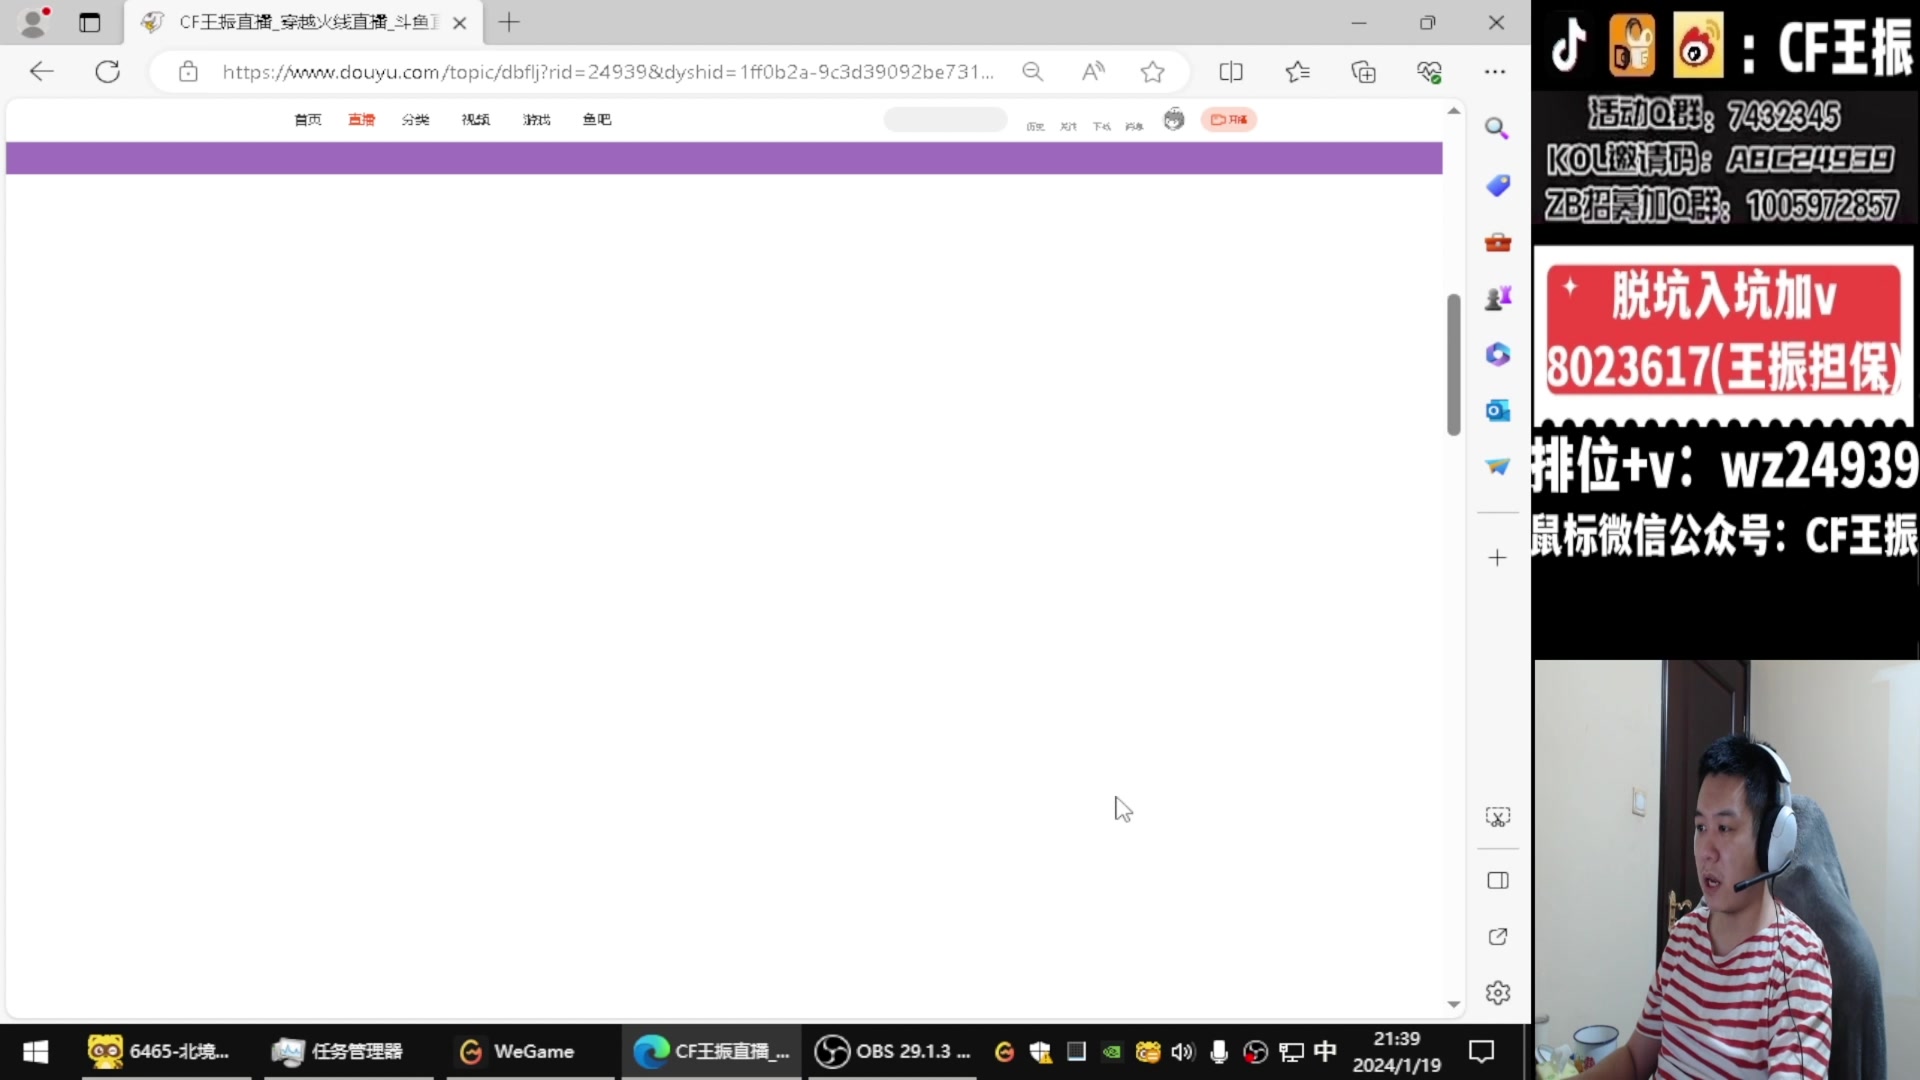The width and height of the screenshot is (1920, 1080).
Task: Open the Edge sidebar tools briefcase
Action: (x=1497, y=242)
